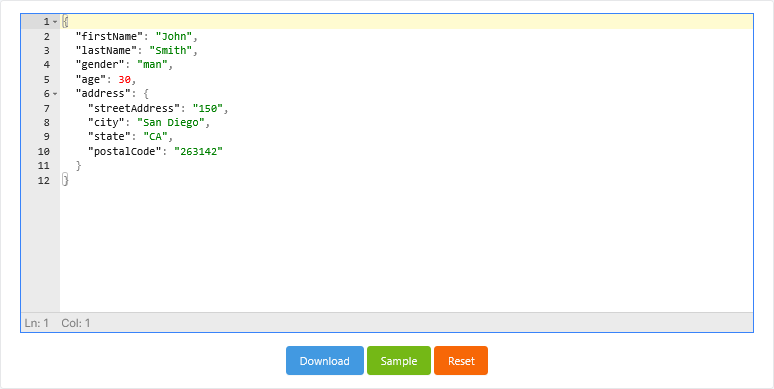The width and height of the screenshot is (774, 389).
Task: Click the closing brace on line 12
Action: (66, 180)
